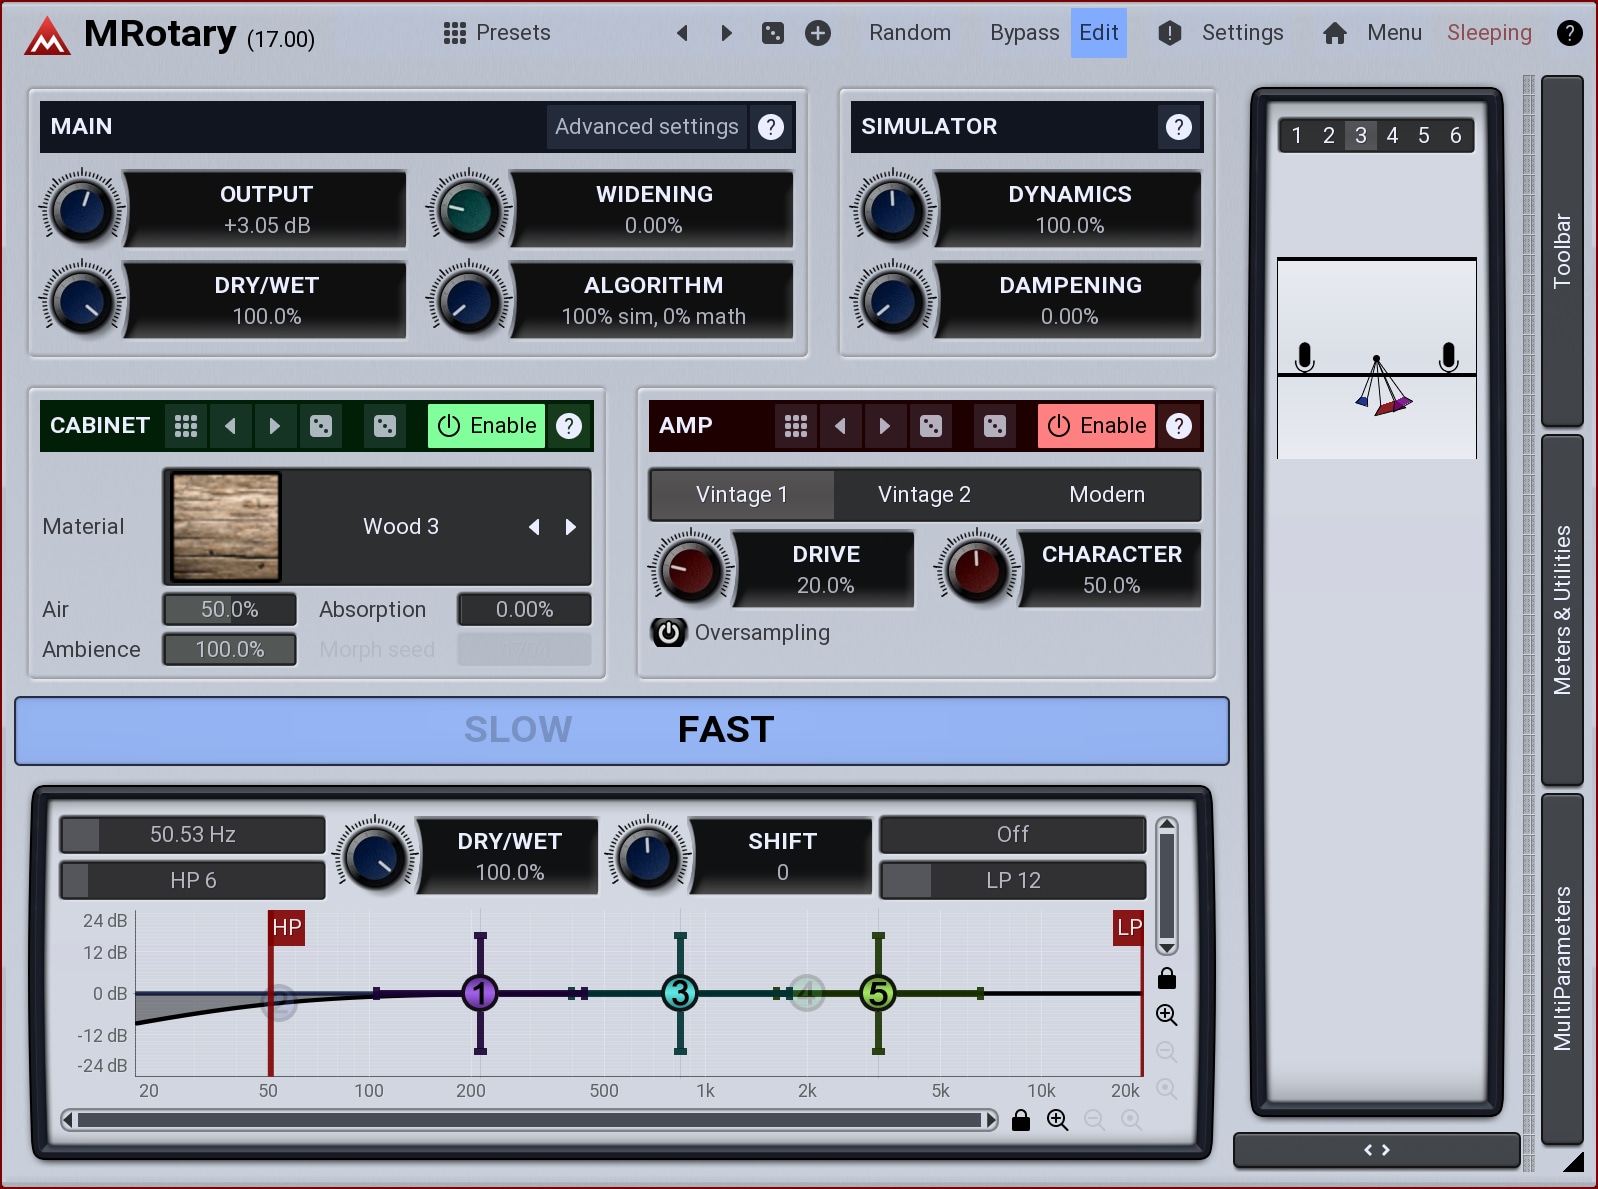Open the Amp presets grid icon

point(796,426)
